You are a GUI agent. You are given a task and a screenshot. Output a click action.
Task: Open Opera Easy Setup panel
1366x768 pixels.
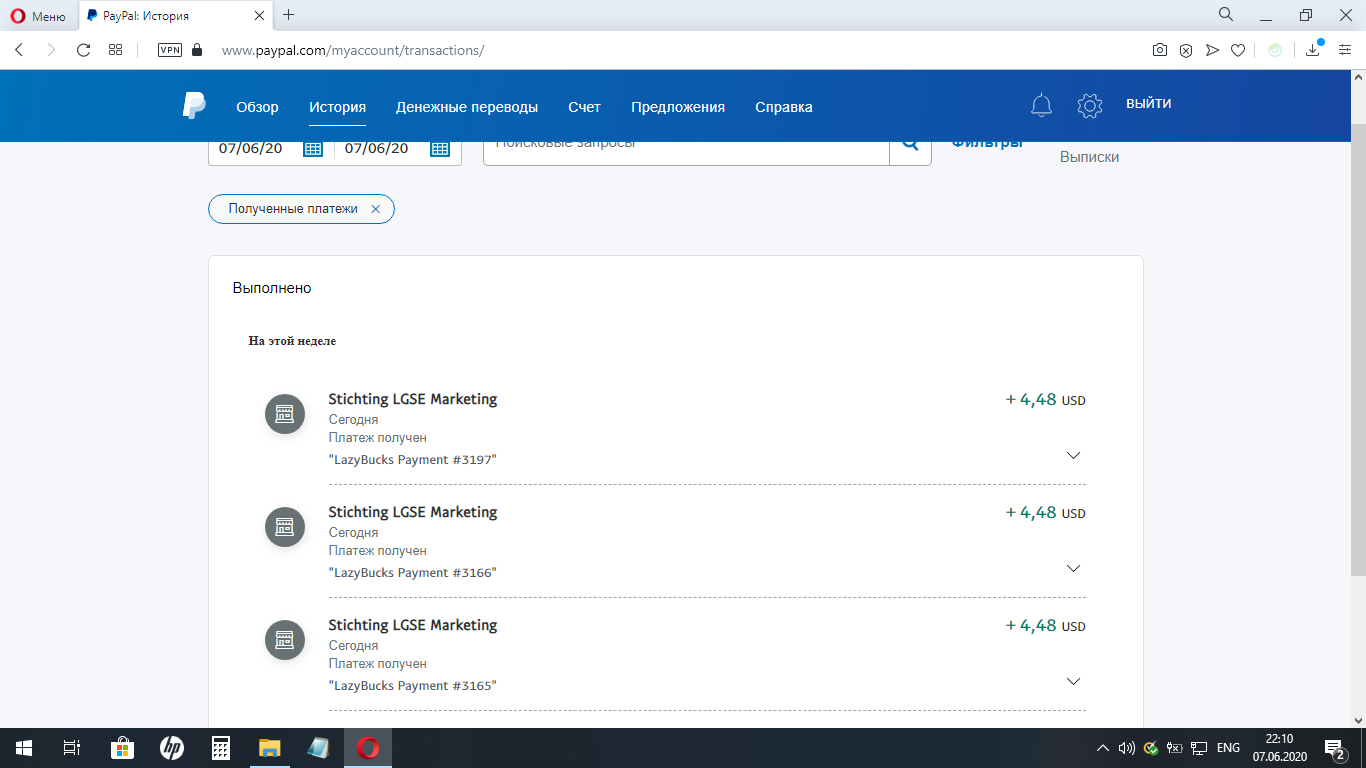(x=1345, y=50)
